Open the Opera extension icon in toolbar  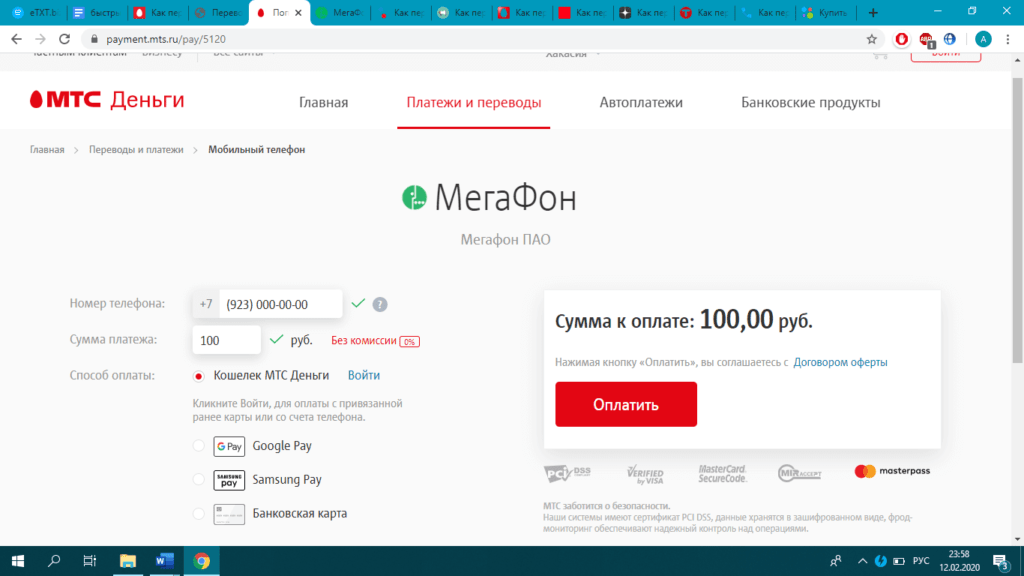(901, 39)
